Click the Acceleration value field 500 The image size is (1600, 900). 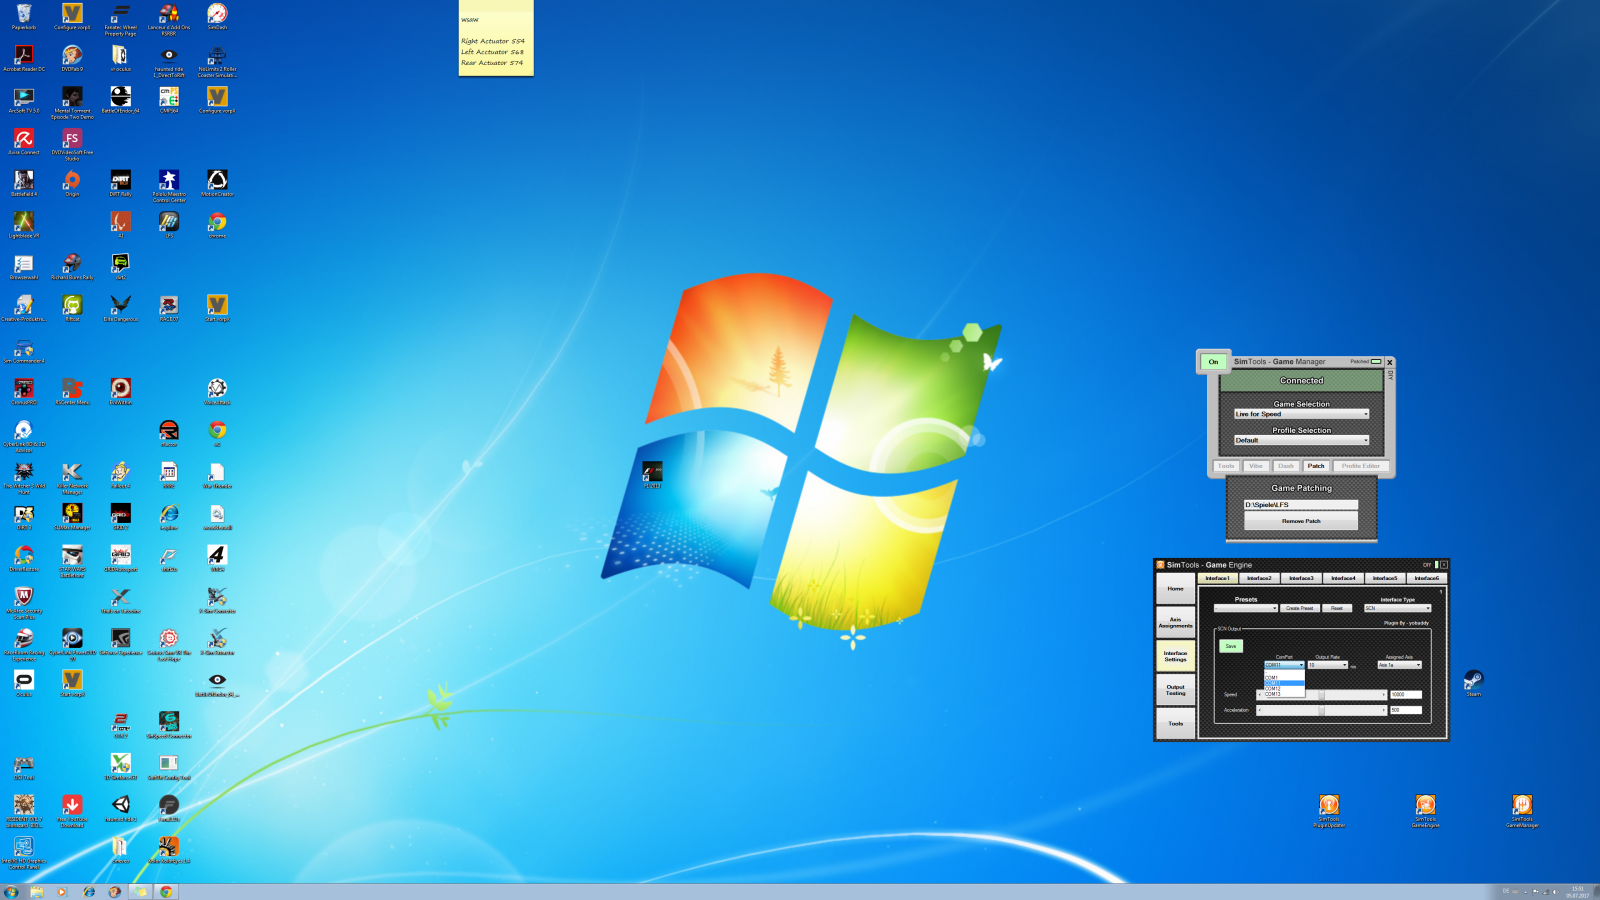pyautogui.click(x=1406, y=710)
